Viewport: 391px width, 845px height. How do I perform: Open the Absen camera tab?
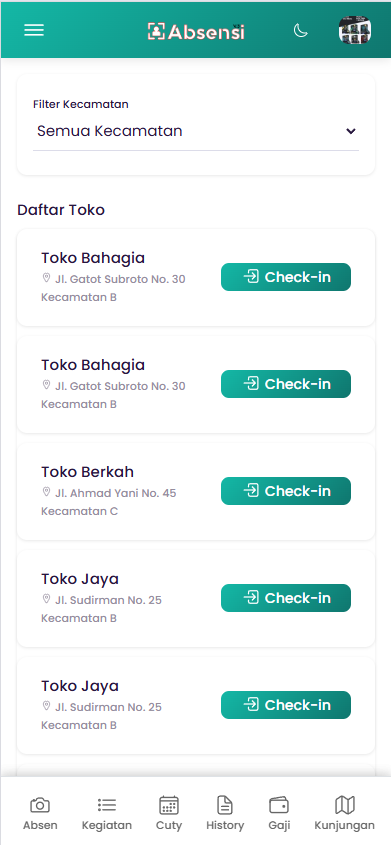(x=40, y=813)
